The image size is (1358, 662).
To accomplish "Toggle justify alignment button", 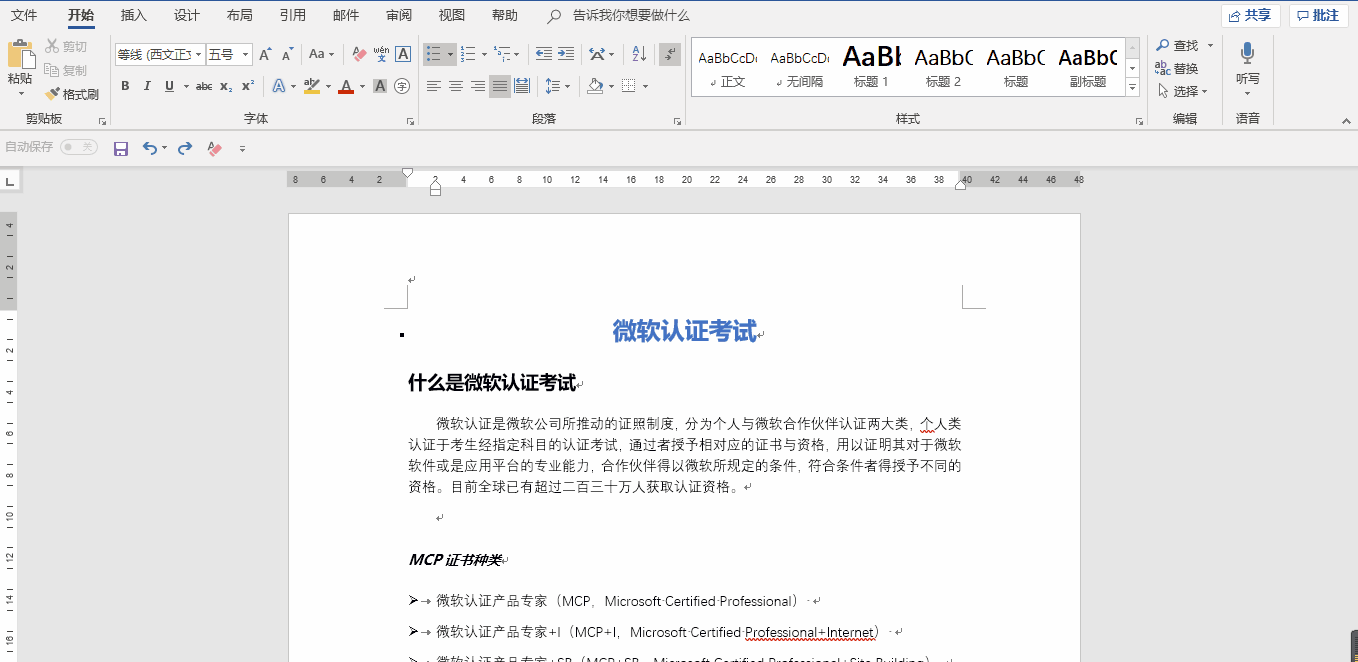I will tap(500, 86).
